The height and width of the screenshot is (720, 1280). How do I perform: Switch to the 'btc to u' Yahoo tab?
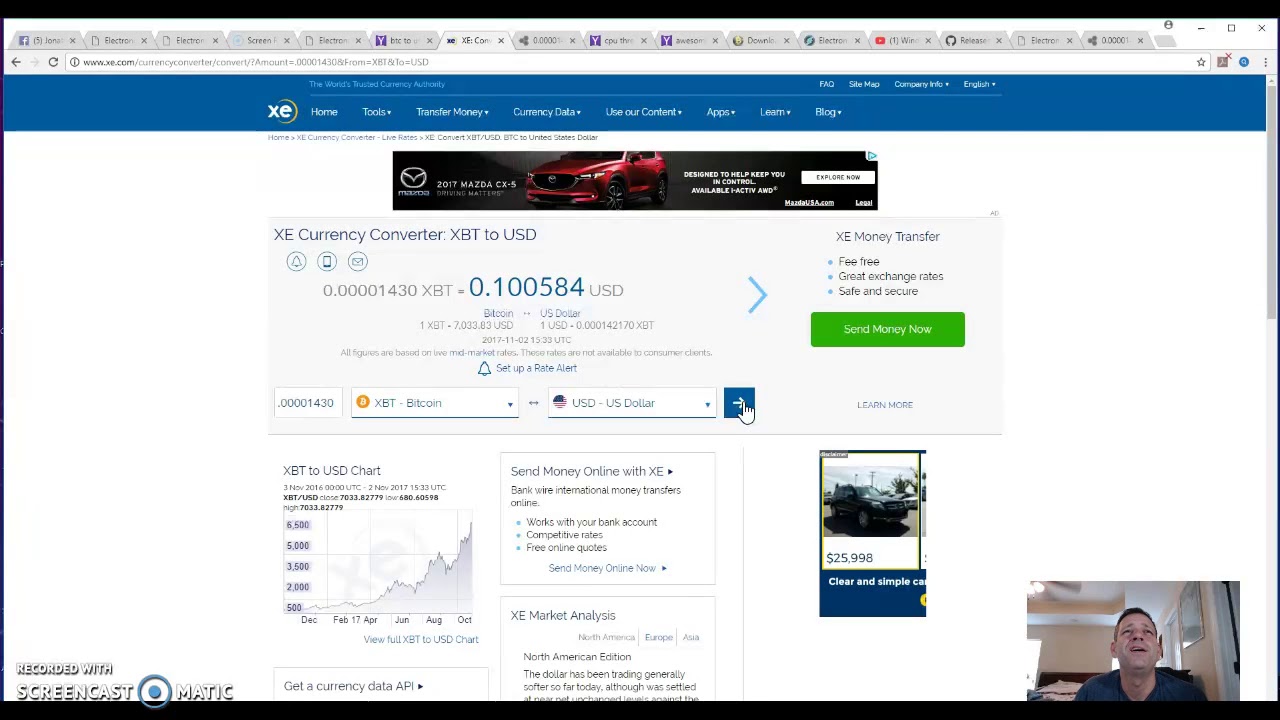click(403, 40)
